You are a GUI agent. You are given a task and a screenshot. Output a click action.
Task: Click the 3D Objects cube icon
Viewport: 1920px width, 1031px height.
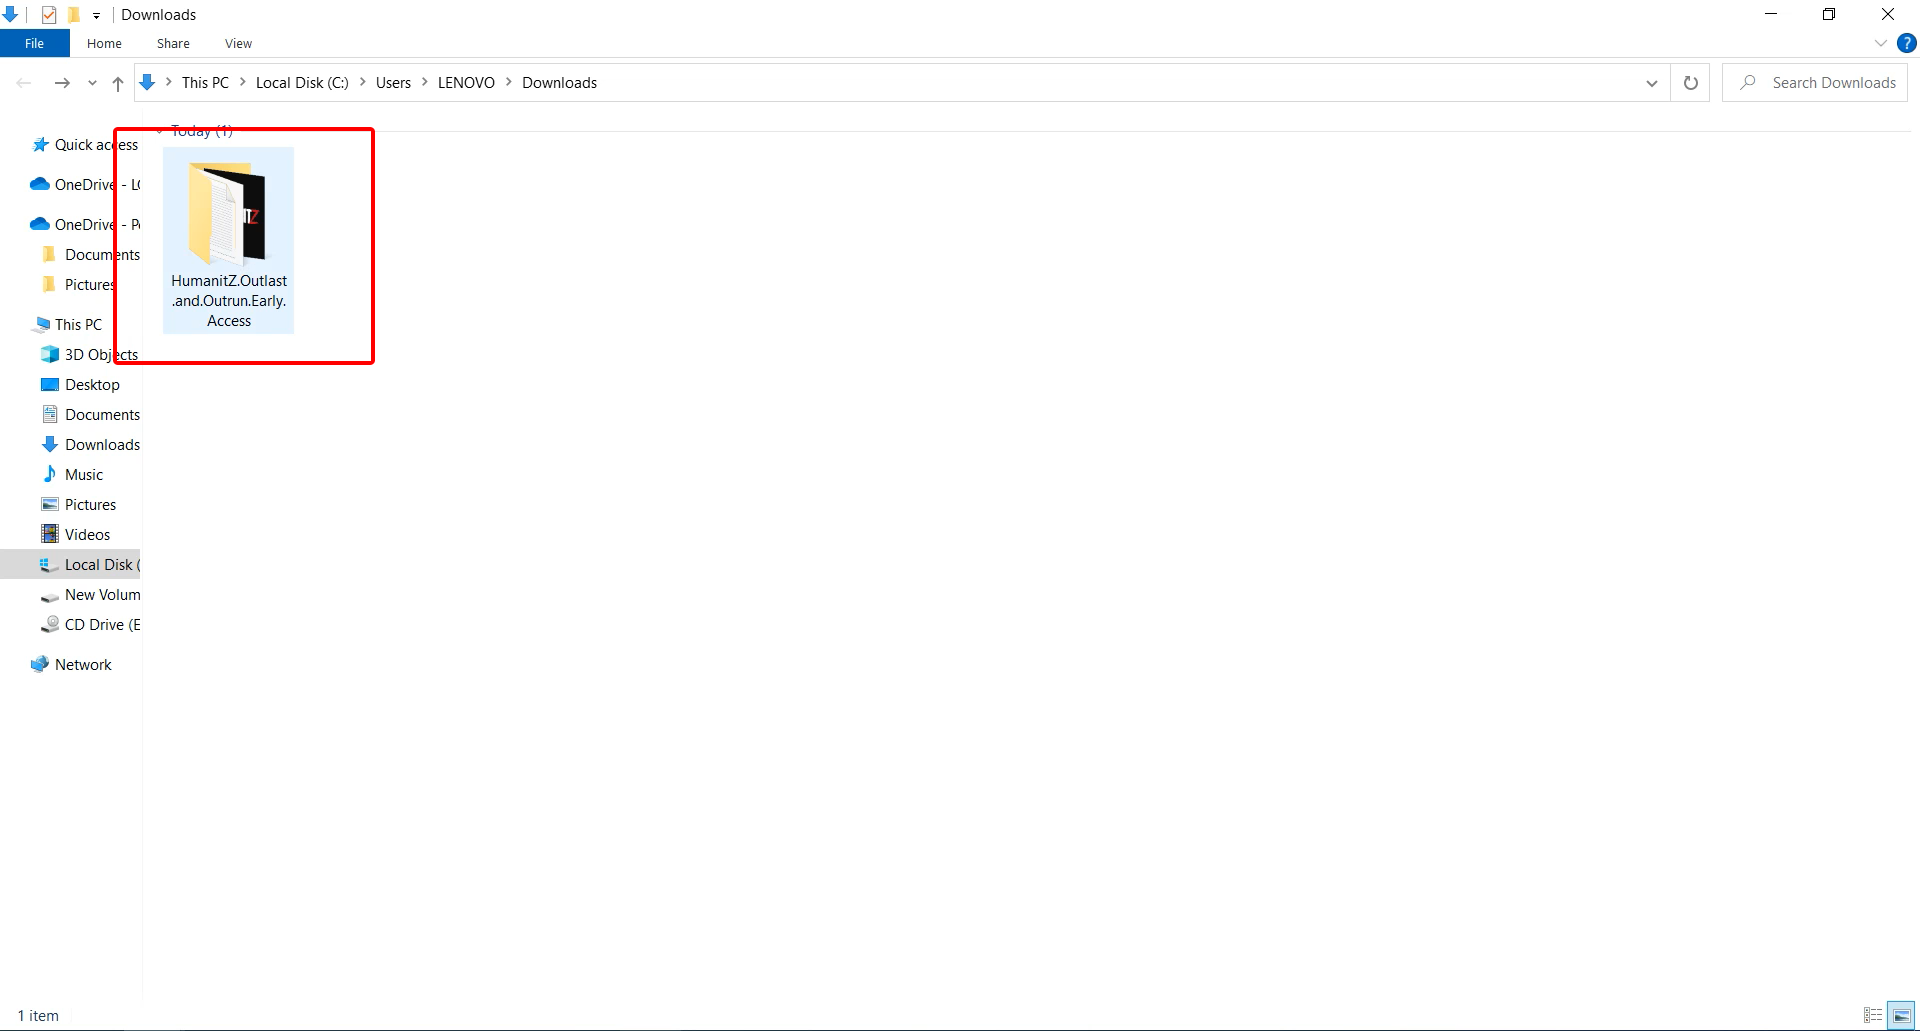[49, 355]
